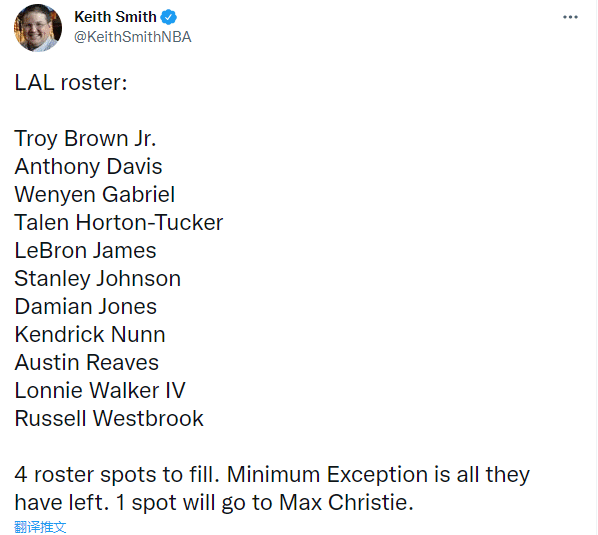
Task: Click the Stanley Johnson text line
Action: [98, 279]
